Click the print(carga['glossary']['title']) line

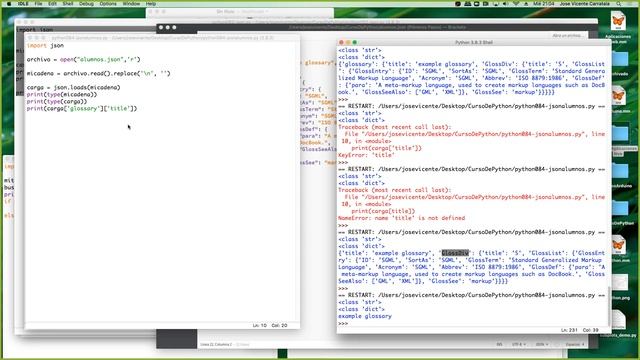pos(82,108)
